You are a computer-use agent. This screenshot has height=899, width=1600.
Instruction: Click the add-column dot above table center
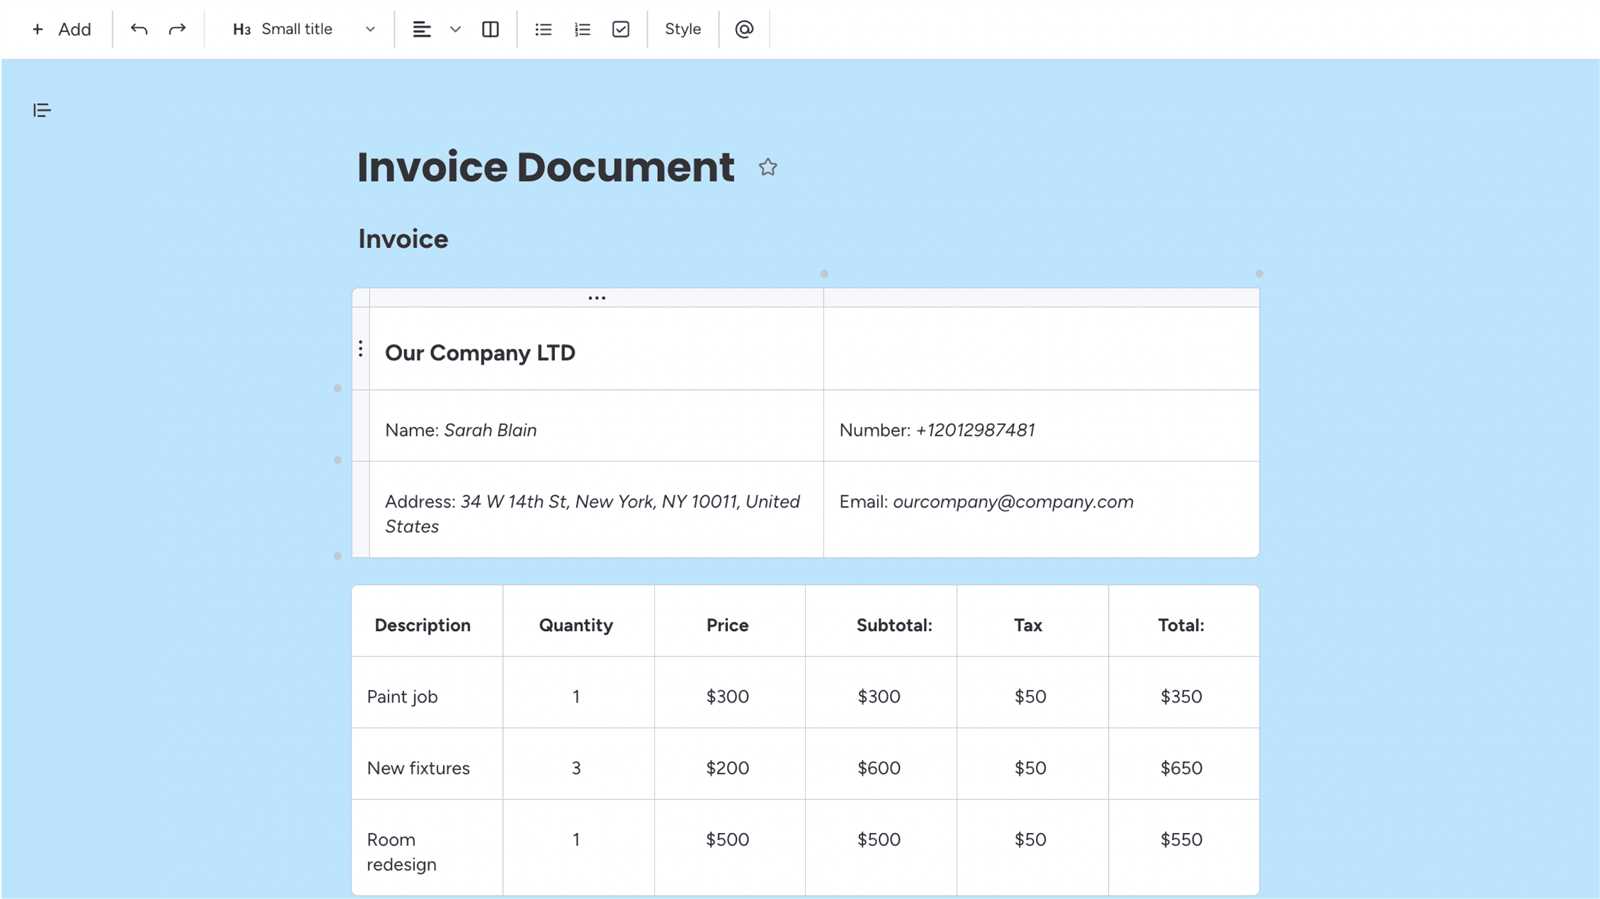pos(824,273)
